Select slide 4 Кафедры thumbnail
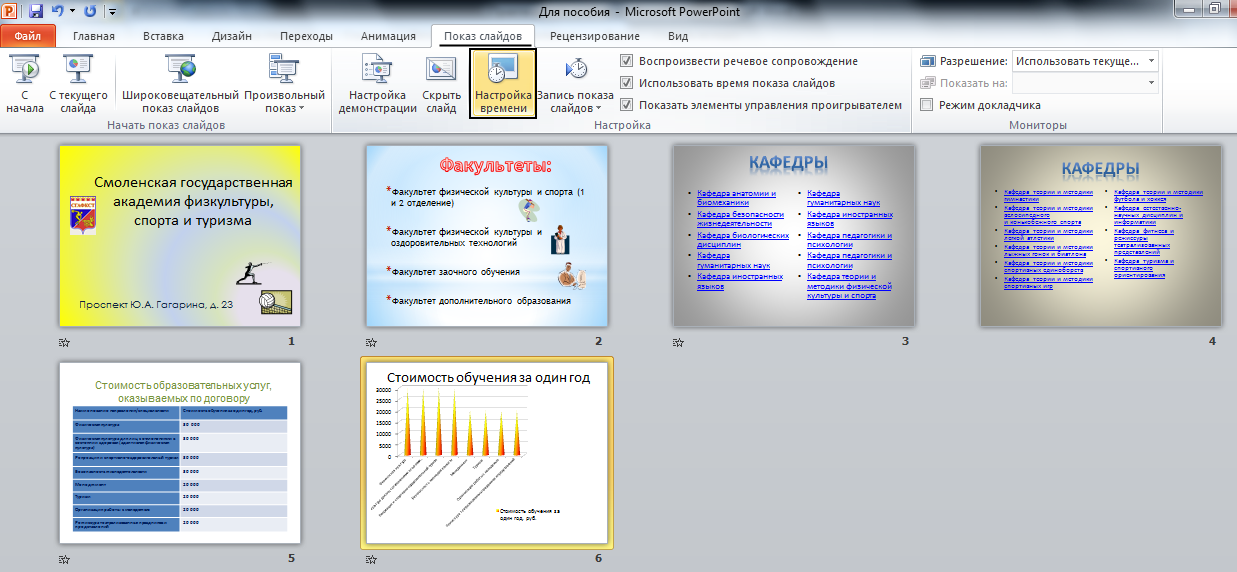Viewport: 1237px width, 572px height. 1101,236
